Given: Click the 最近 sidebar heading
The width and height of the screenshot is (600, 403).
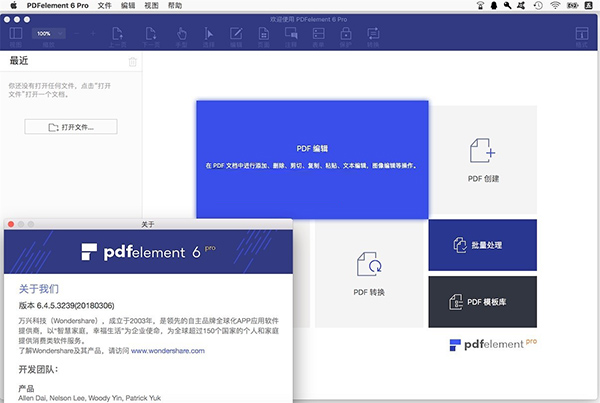Looking at the screenshot, I should click(19, 60).
